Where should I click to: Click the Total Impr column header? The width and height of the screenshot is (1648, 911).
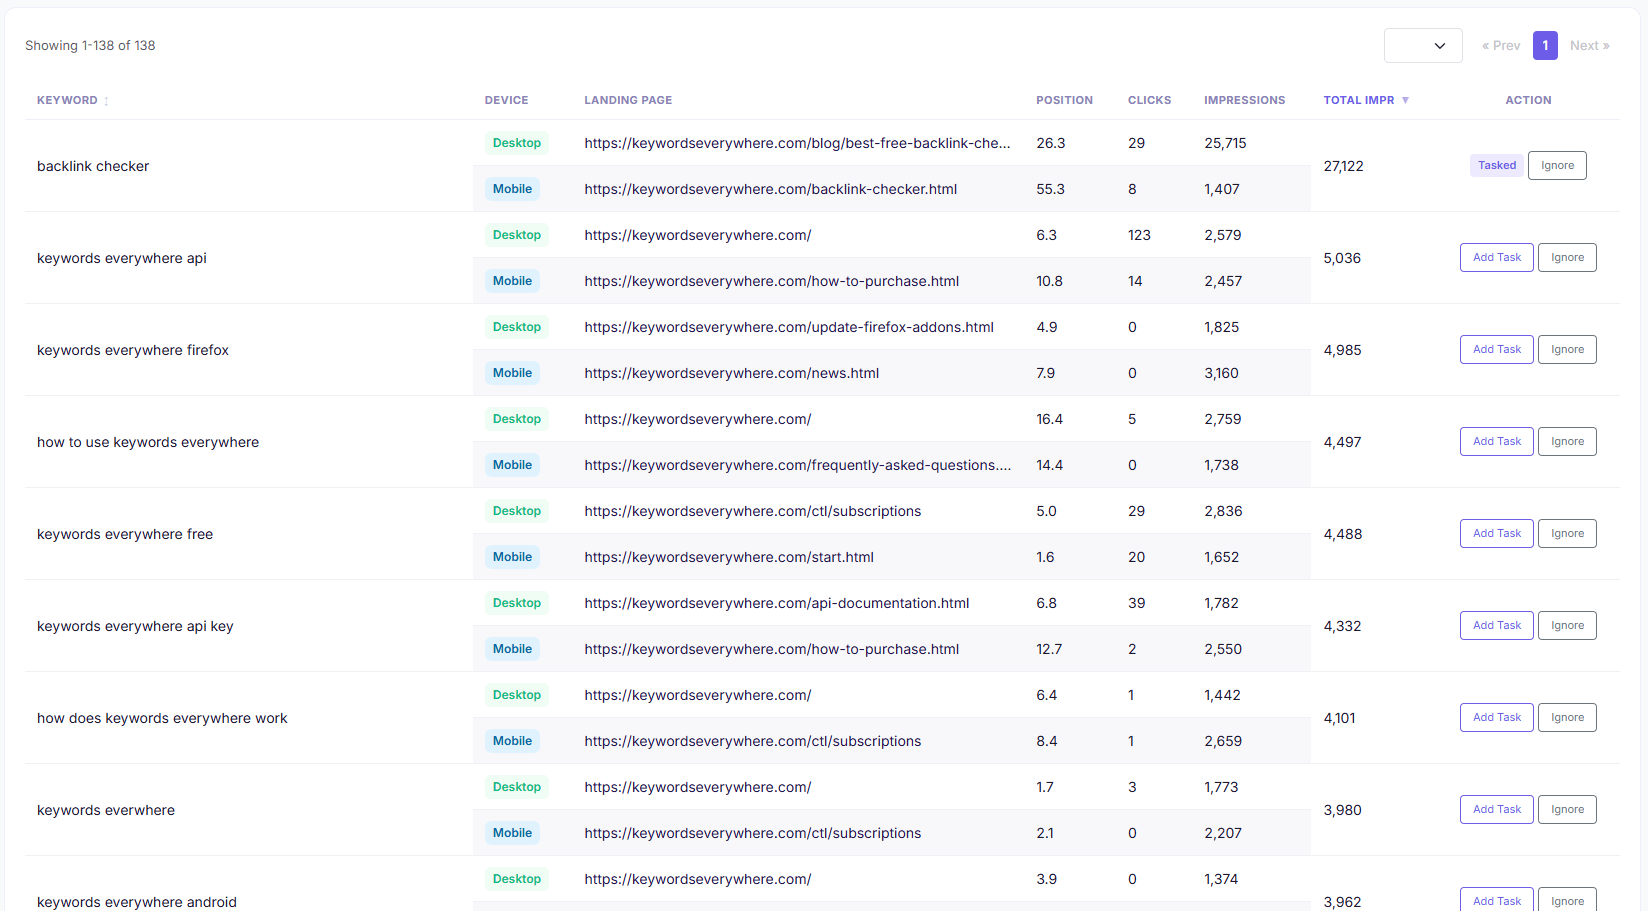tap(1358, 100)
